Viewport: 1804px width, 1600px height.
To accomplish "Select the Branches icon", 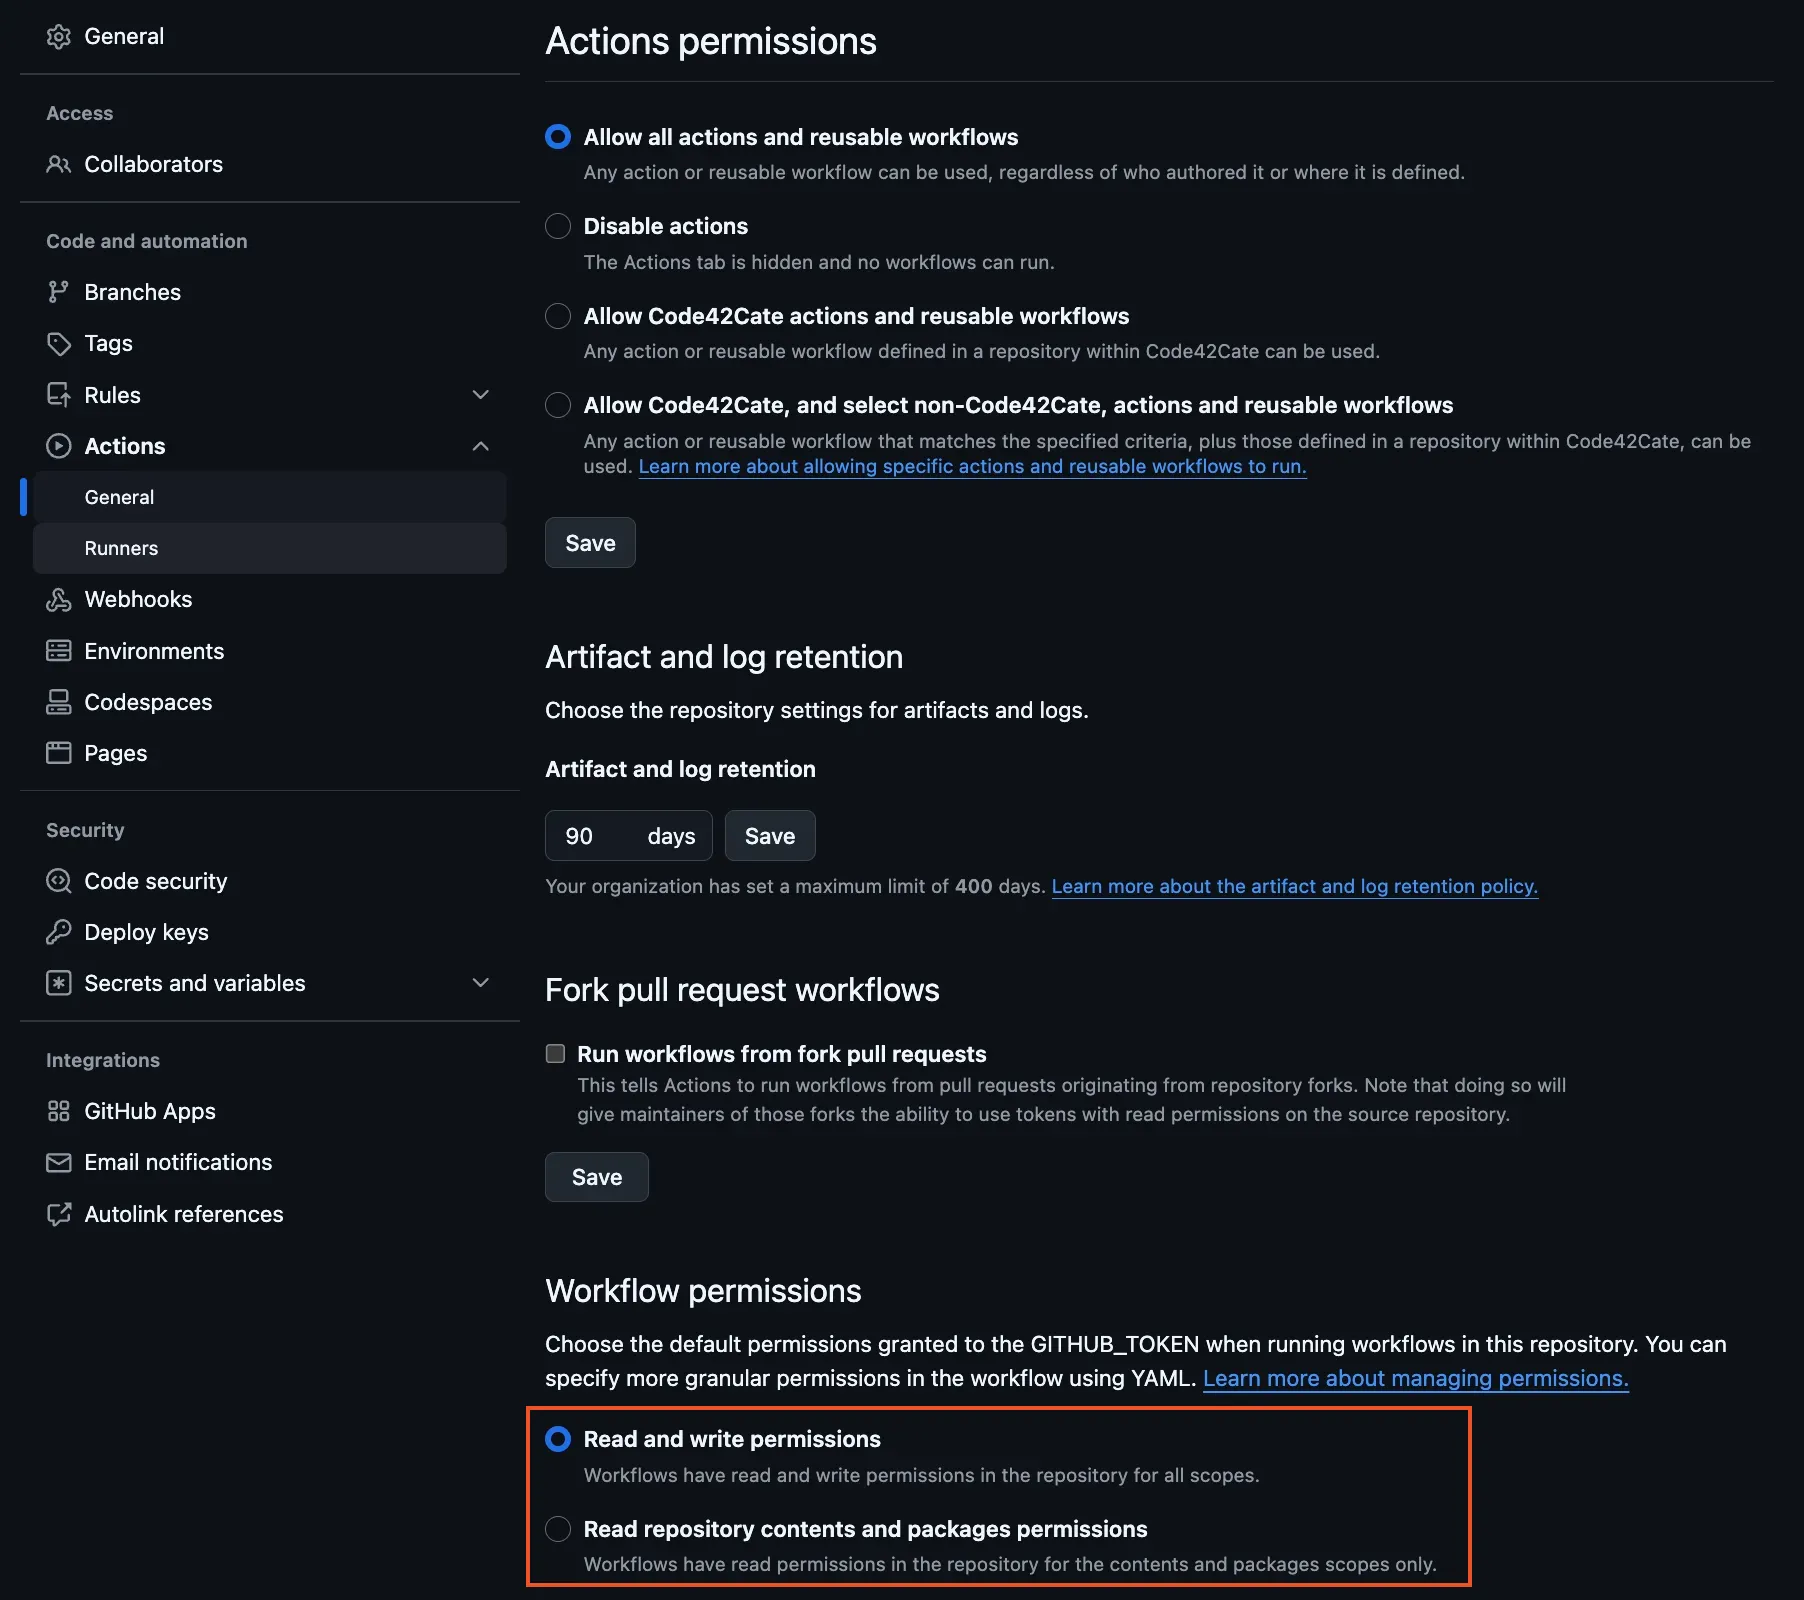I will [x=59, y=292].
